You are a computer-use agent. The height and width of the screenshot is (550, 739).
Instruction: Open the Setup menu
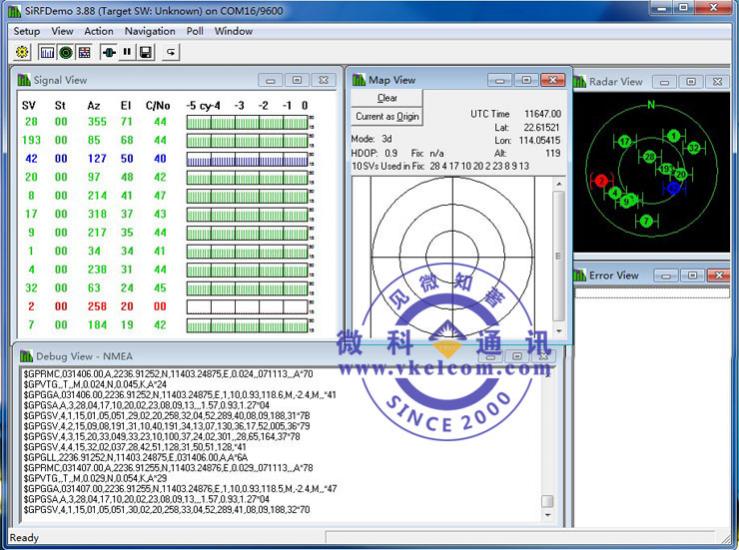(27, 31)
